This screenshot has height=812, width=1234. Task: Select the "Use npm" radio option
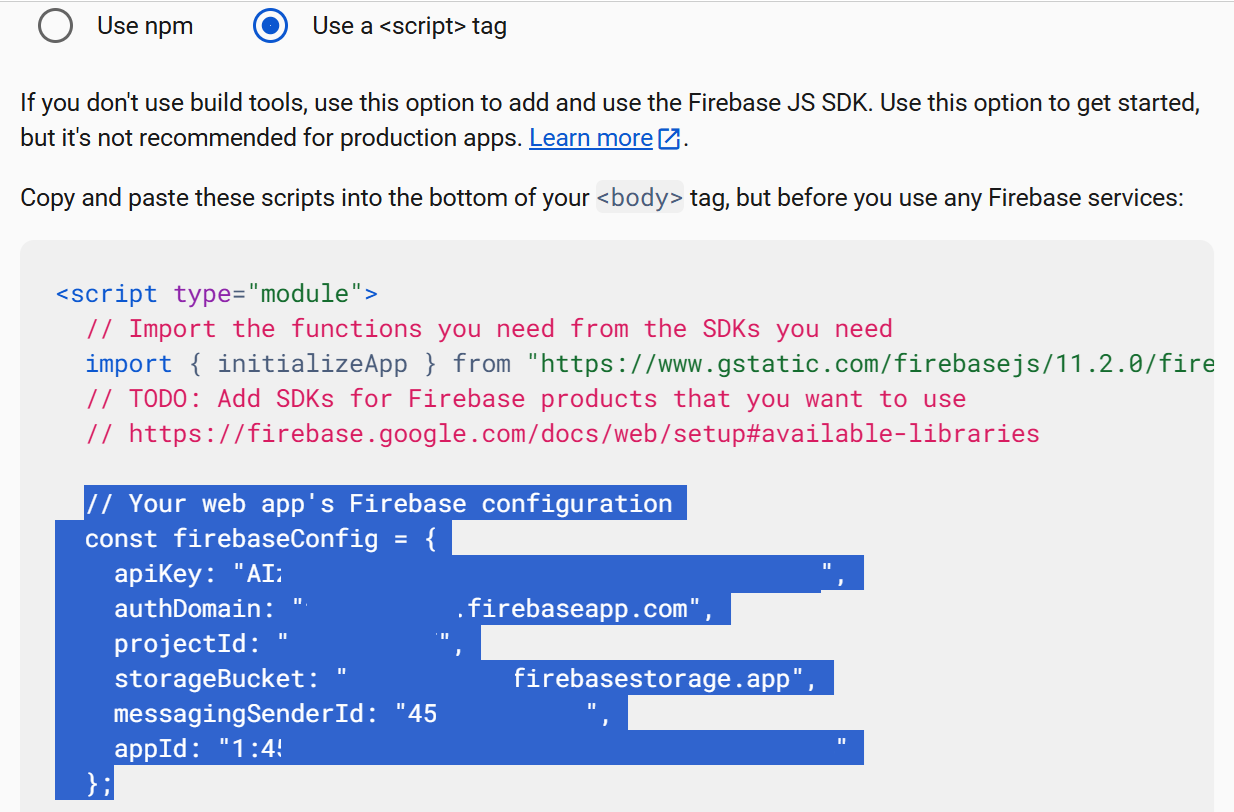coord(55,26)
